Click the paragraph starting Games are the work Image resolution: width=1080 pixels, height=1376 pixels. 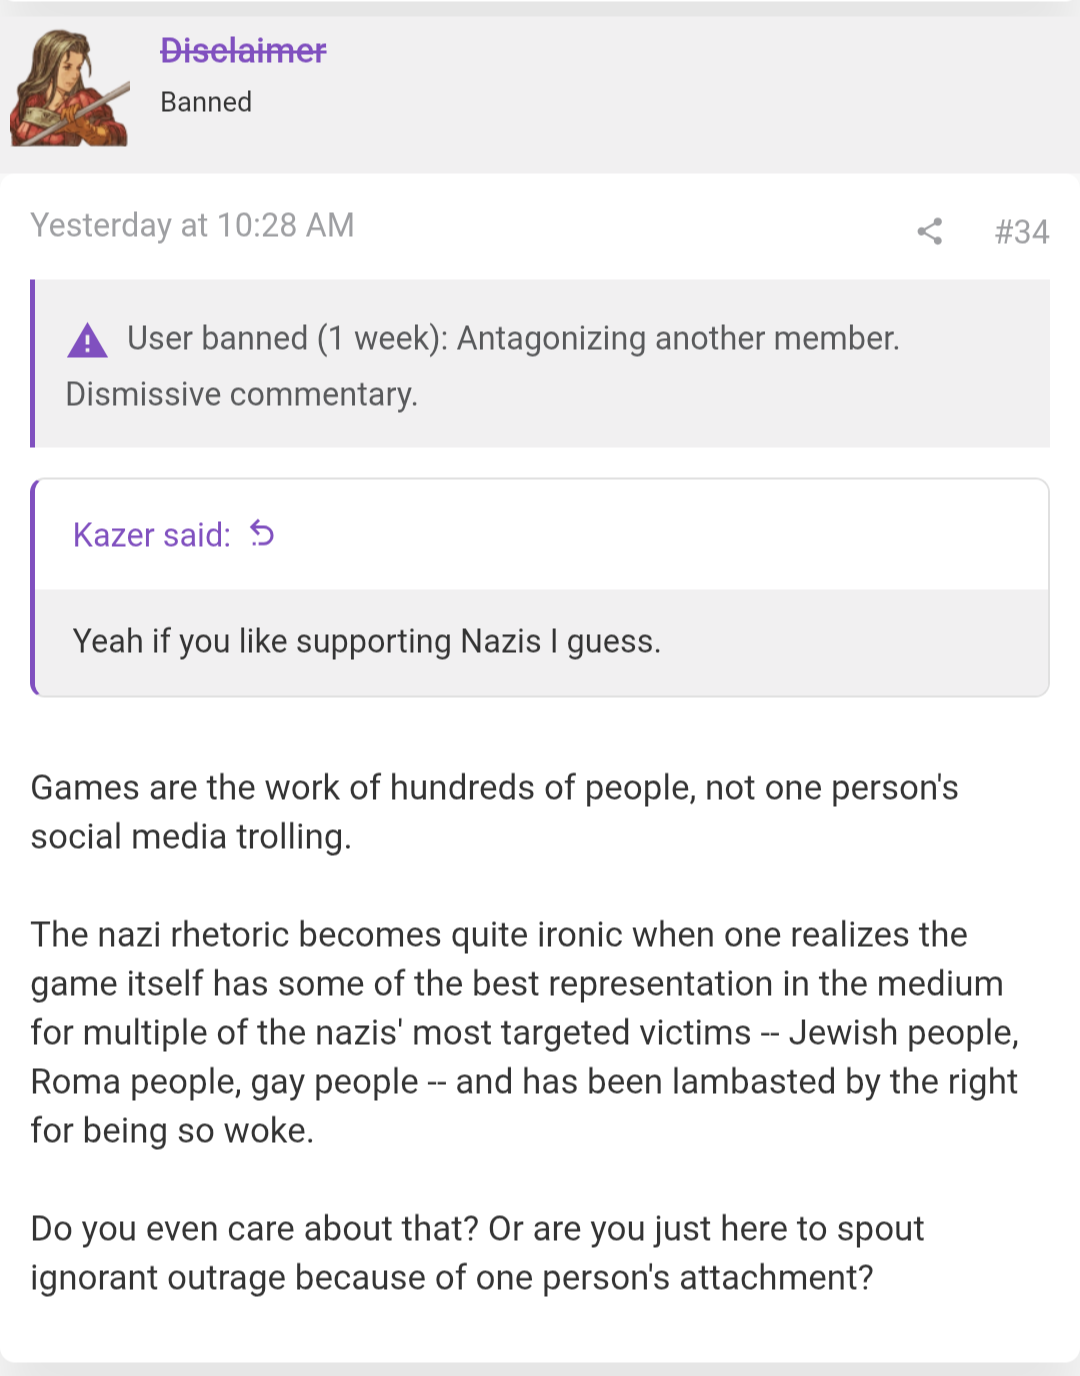coord(494,812)
